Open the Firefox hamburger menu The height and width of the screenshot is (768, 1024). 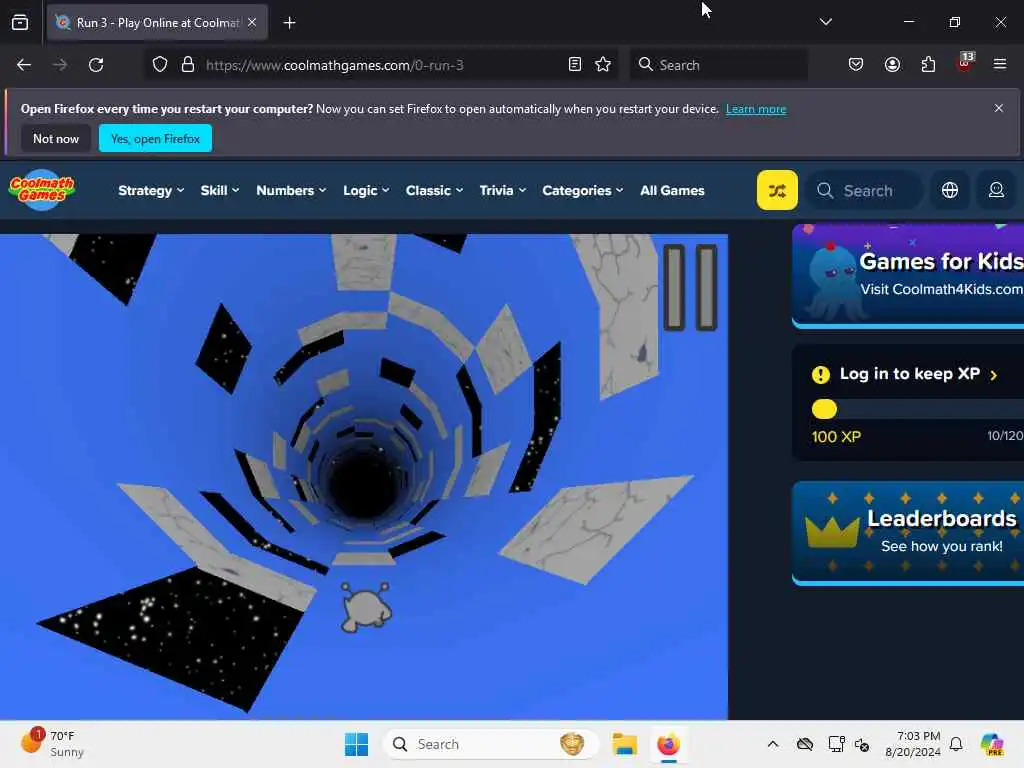[1000, 64]
